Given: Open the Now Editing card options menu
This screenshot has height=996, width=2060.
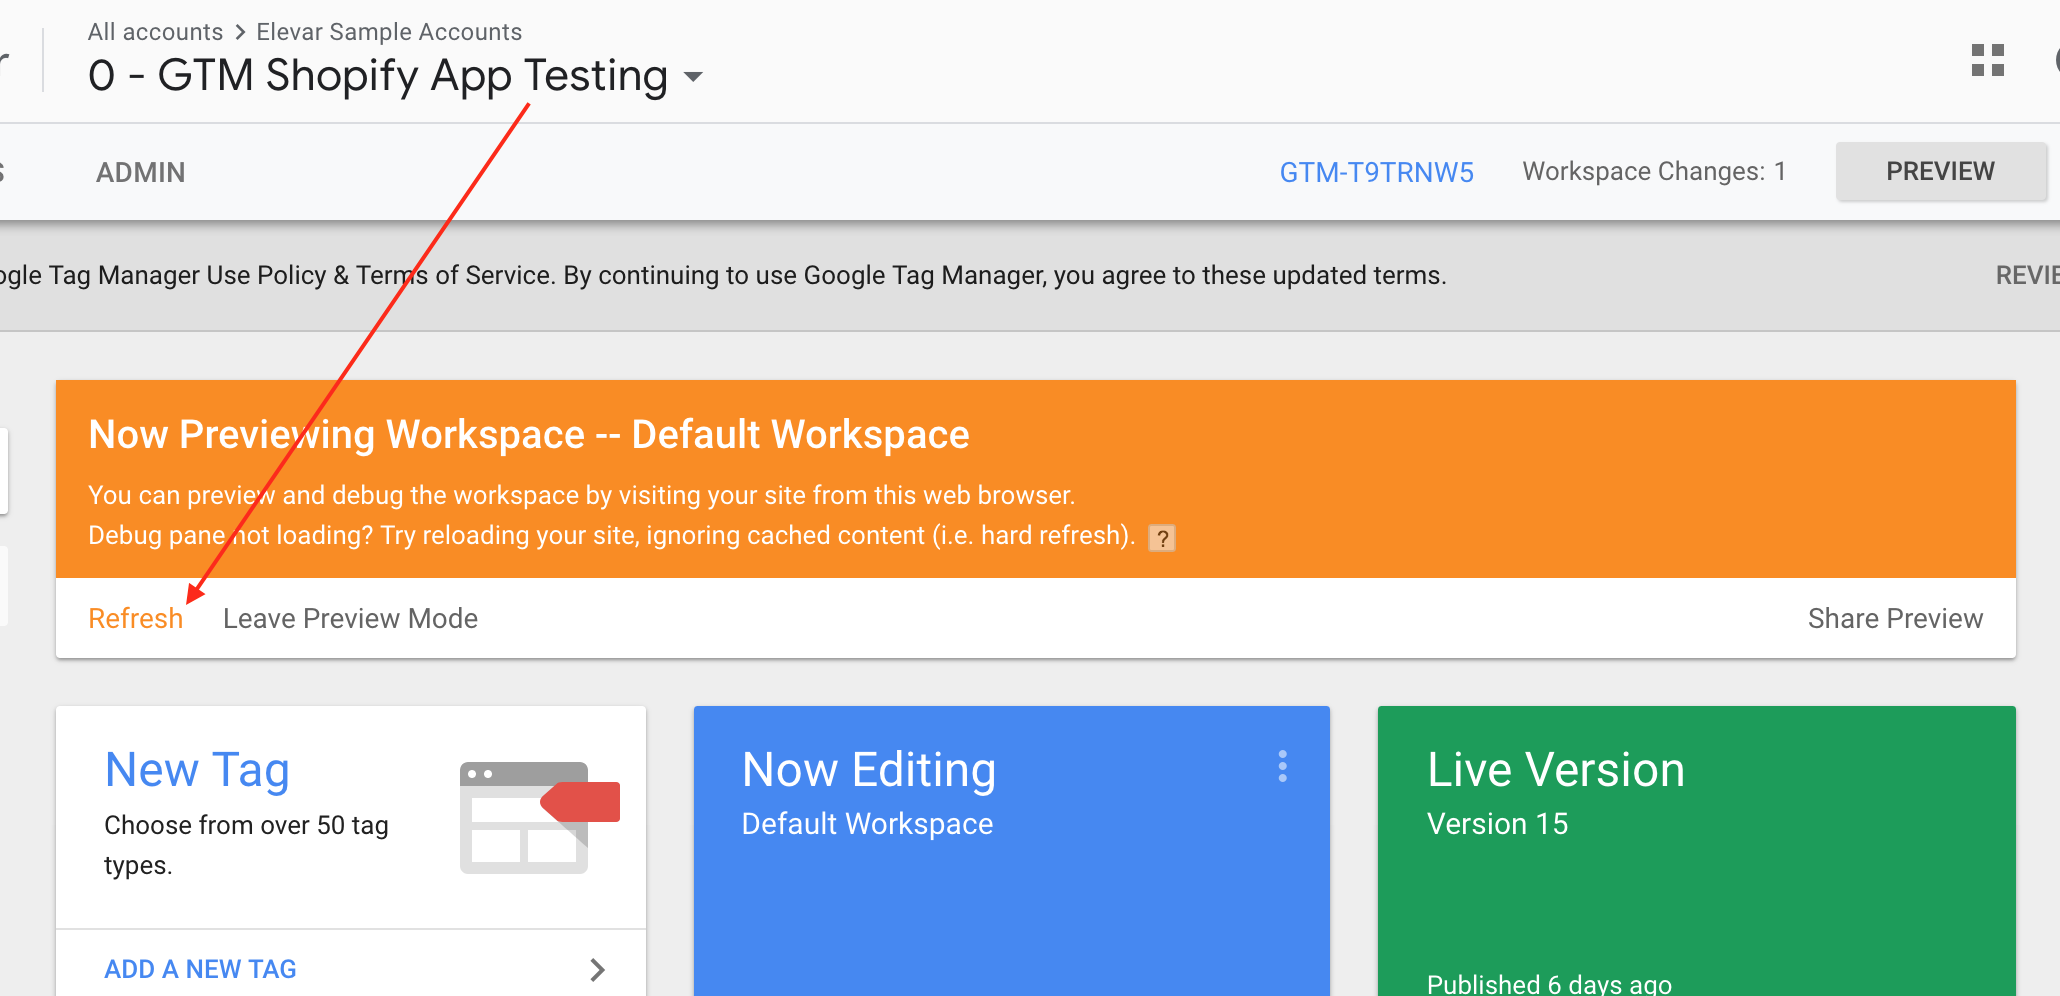Looking at the screenshot, I should click(1282, 767).
